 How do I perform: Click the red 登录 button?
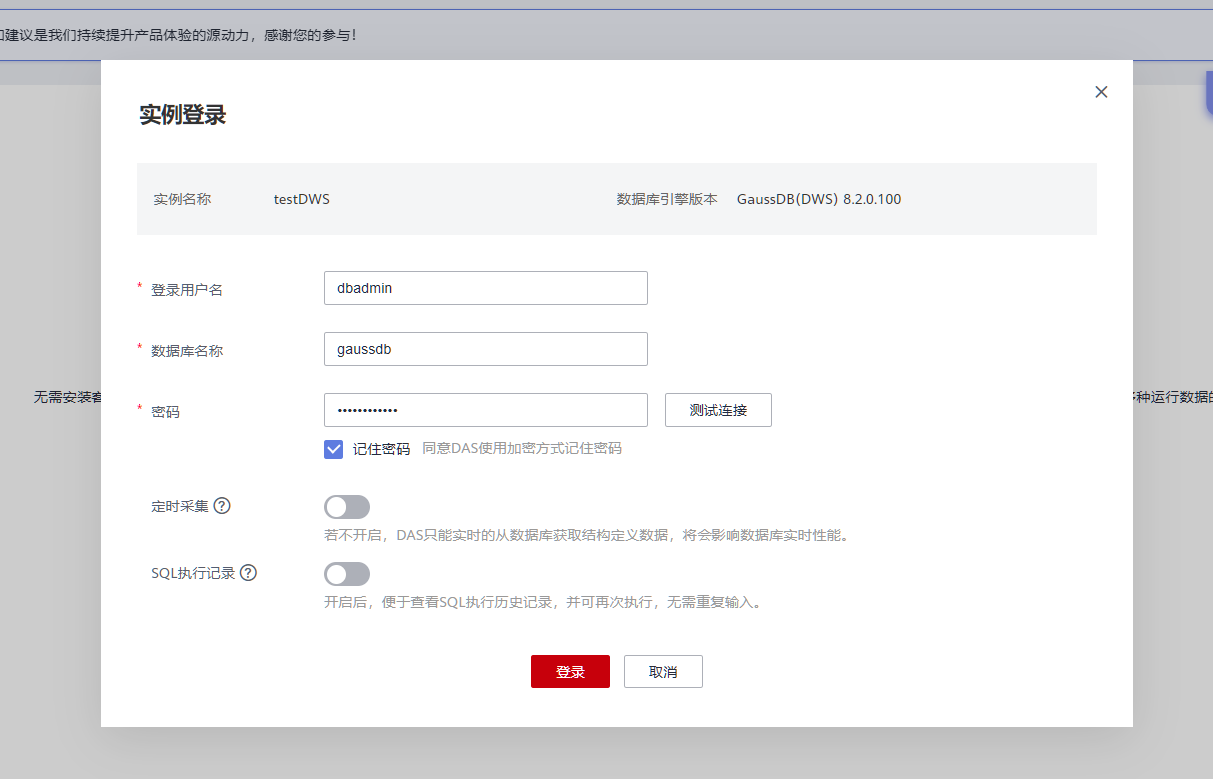click(x=570, y=672)
